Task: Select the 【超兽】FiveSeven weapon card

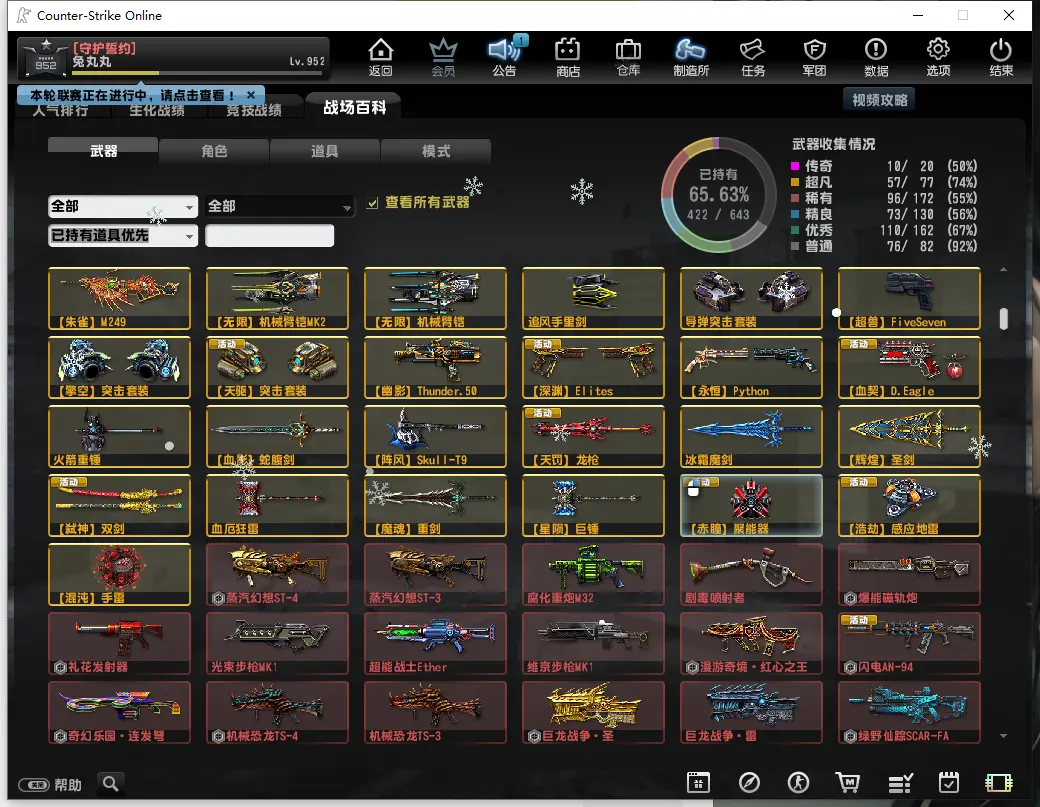Action: tap(909, 298)
